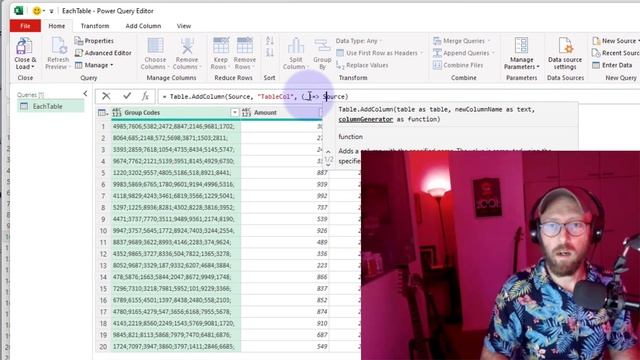
Task: Click Recent Sources
Action: point(616,53)
